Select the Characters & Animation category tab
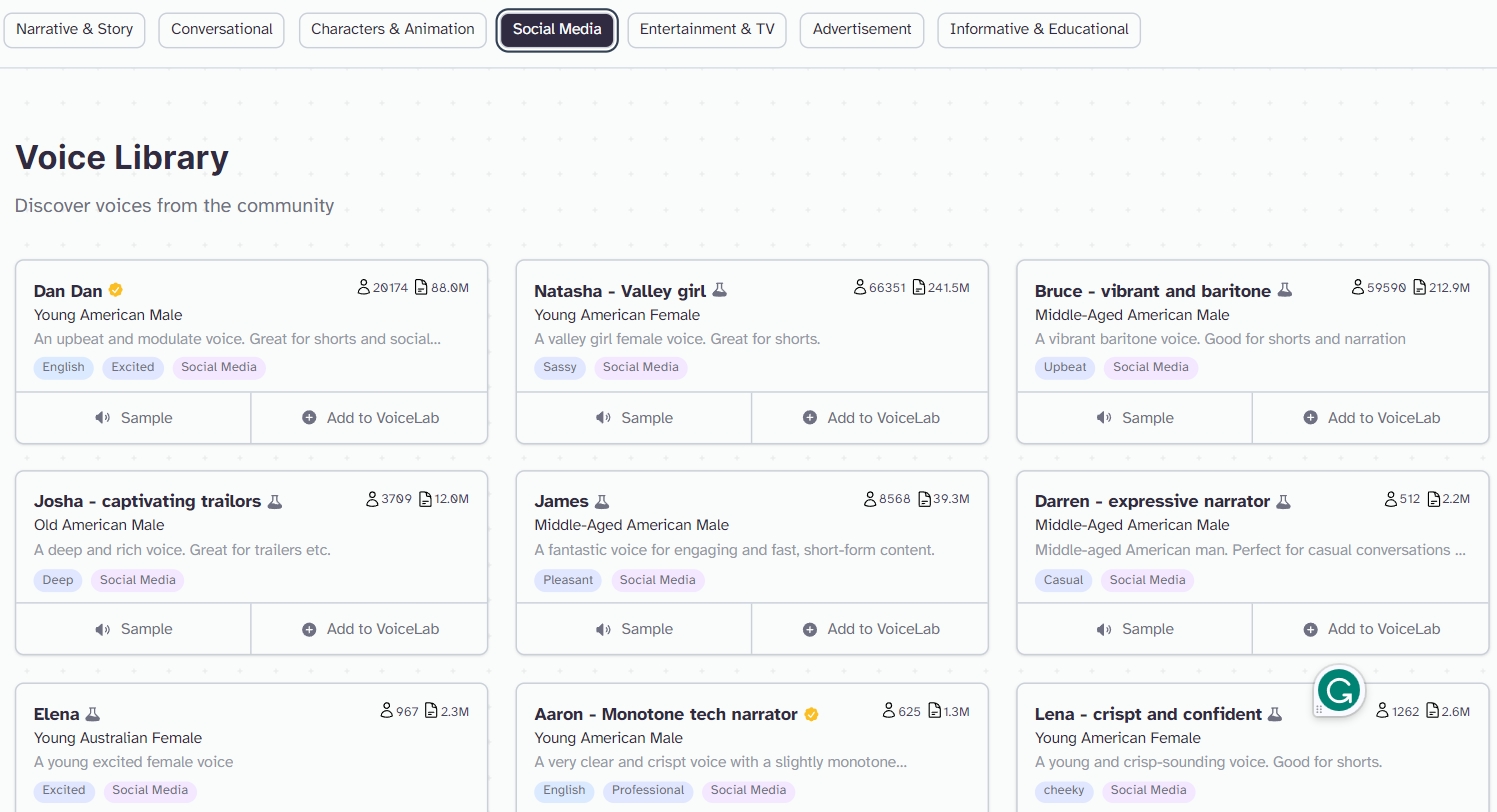The image size is (1497, 812). click(x=393, y=29)
